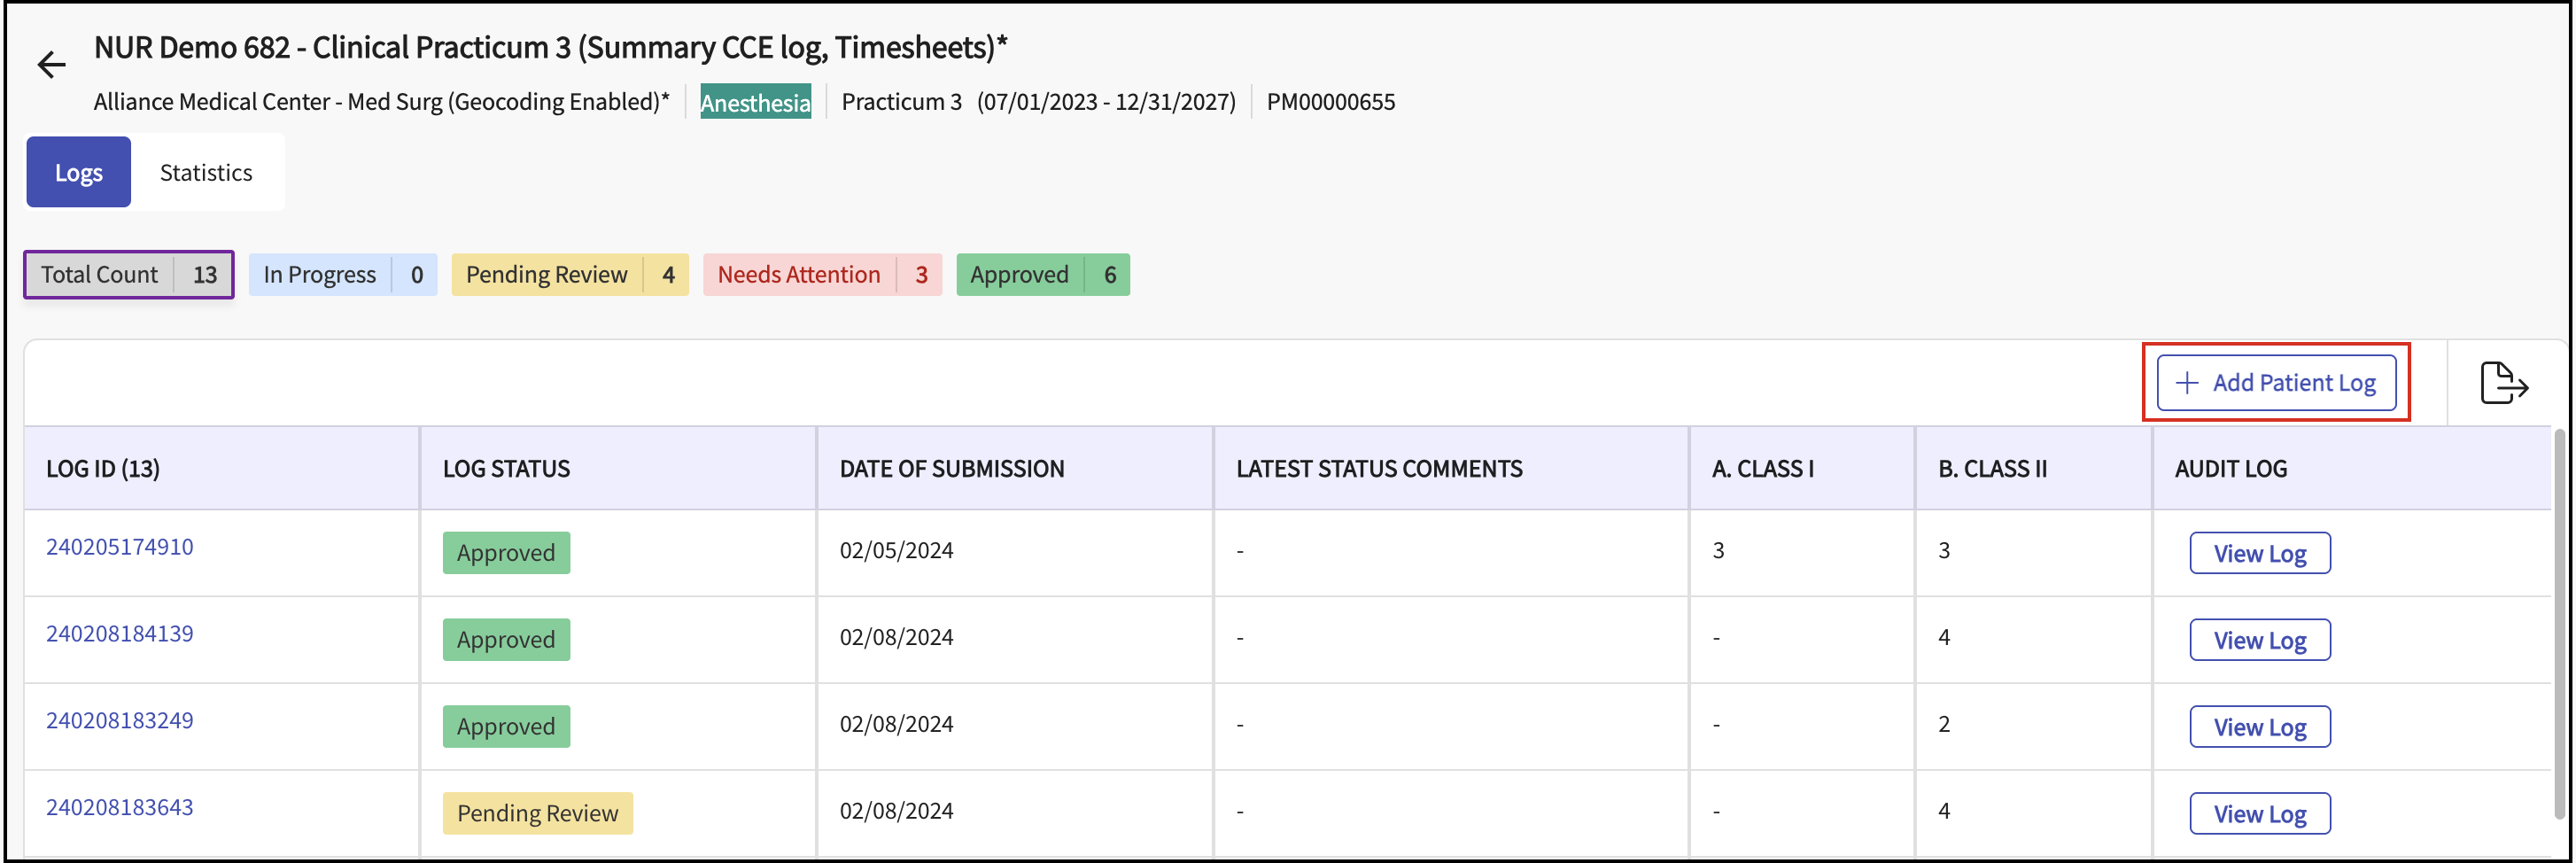Click the export logs icon
Image resolution: width=2576 pixels, height=863 pixels.
2503,383
